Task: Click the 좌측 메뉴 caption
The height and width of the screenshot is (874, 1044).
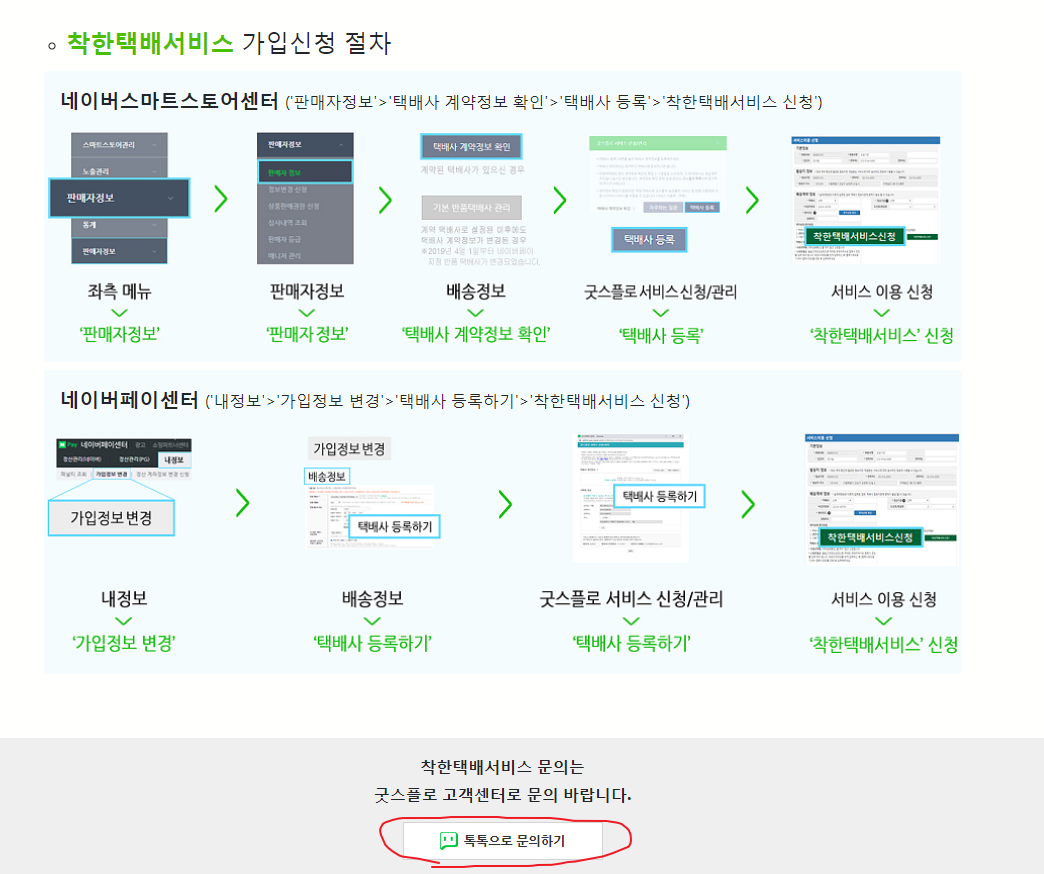Action: (119, 292)
